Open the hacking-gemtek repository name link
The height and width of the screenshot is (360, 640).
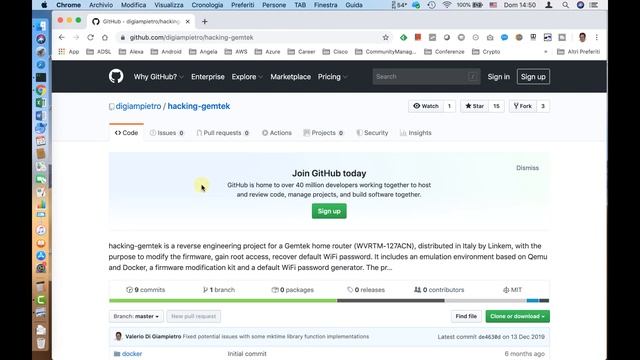point(199,106)
